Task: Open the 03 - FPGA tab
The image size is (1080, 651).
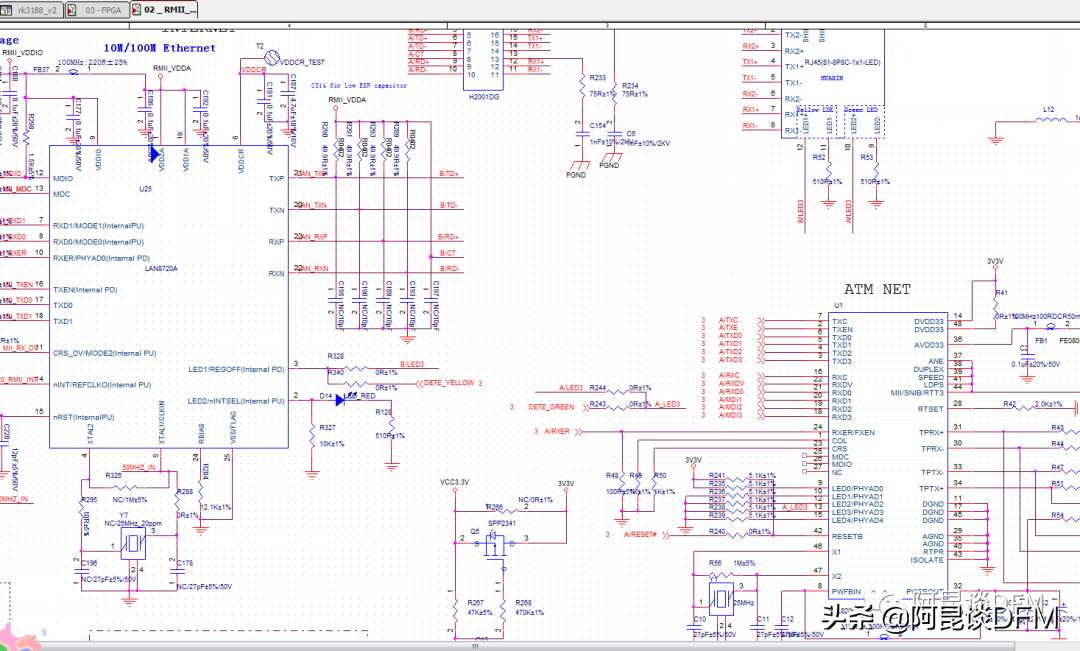Action: click(103, 9)
